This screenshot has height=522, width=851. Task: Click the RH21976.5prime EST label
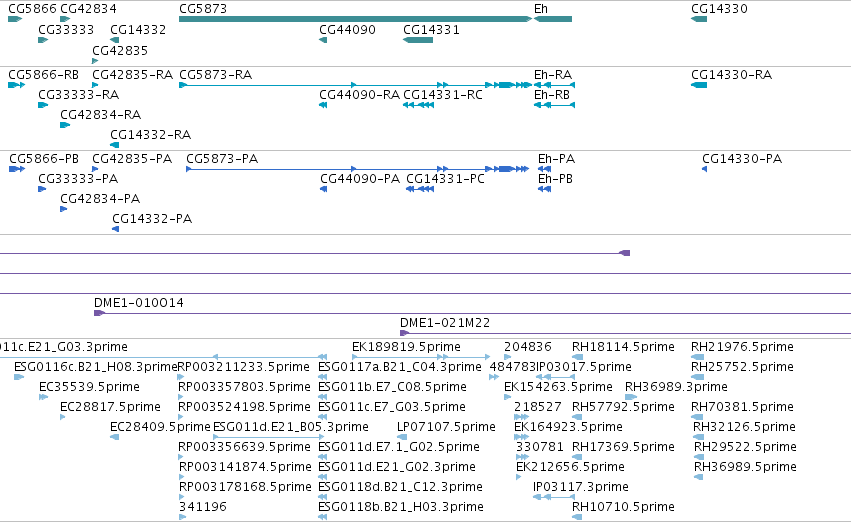coord(742,347)
